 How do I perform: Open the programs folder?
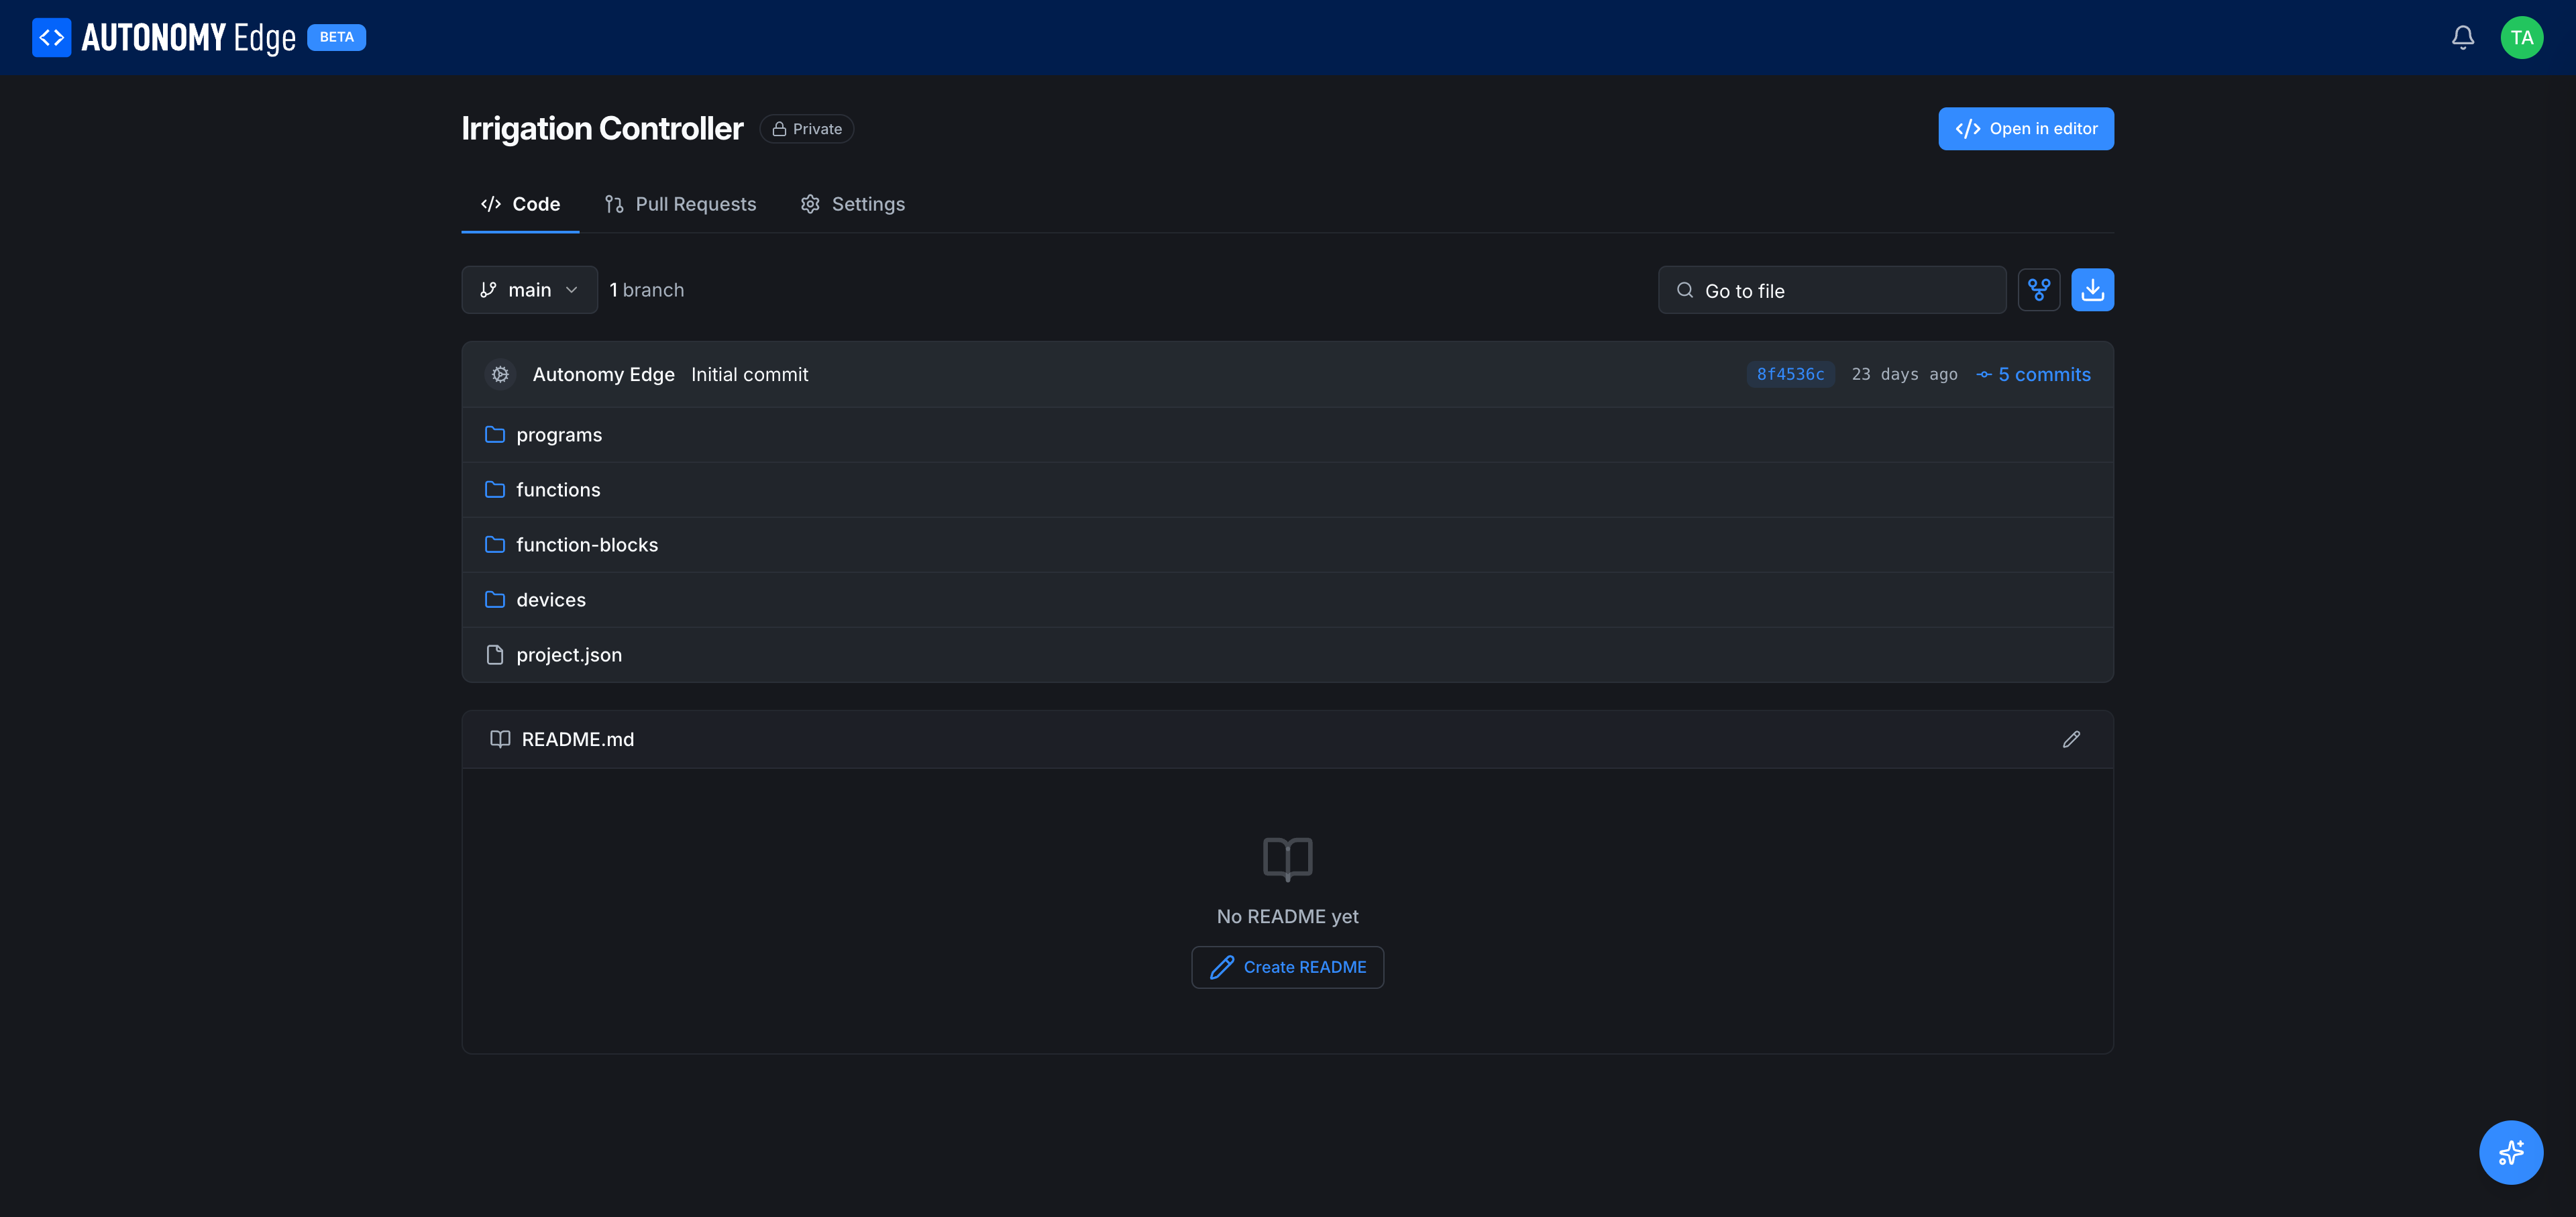1287,434
